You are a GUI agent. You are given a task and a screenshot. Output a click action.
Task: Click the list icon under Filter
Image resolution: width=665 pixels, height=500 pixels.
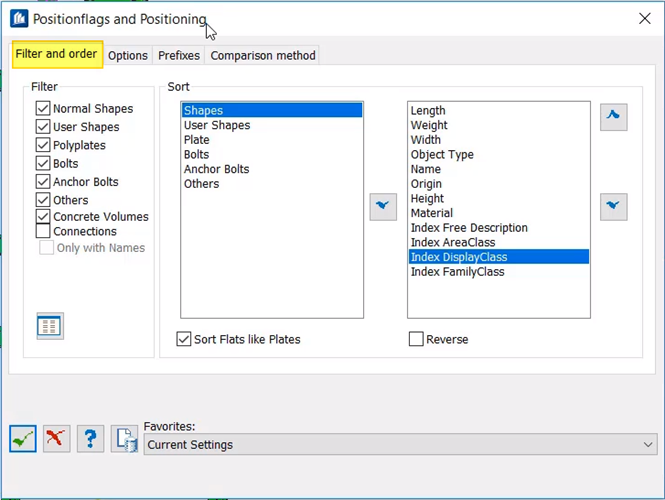point(50,326)
